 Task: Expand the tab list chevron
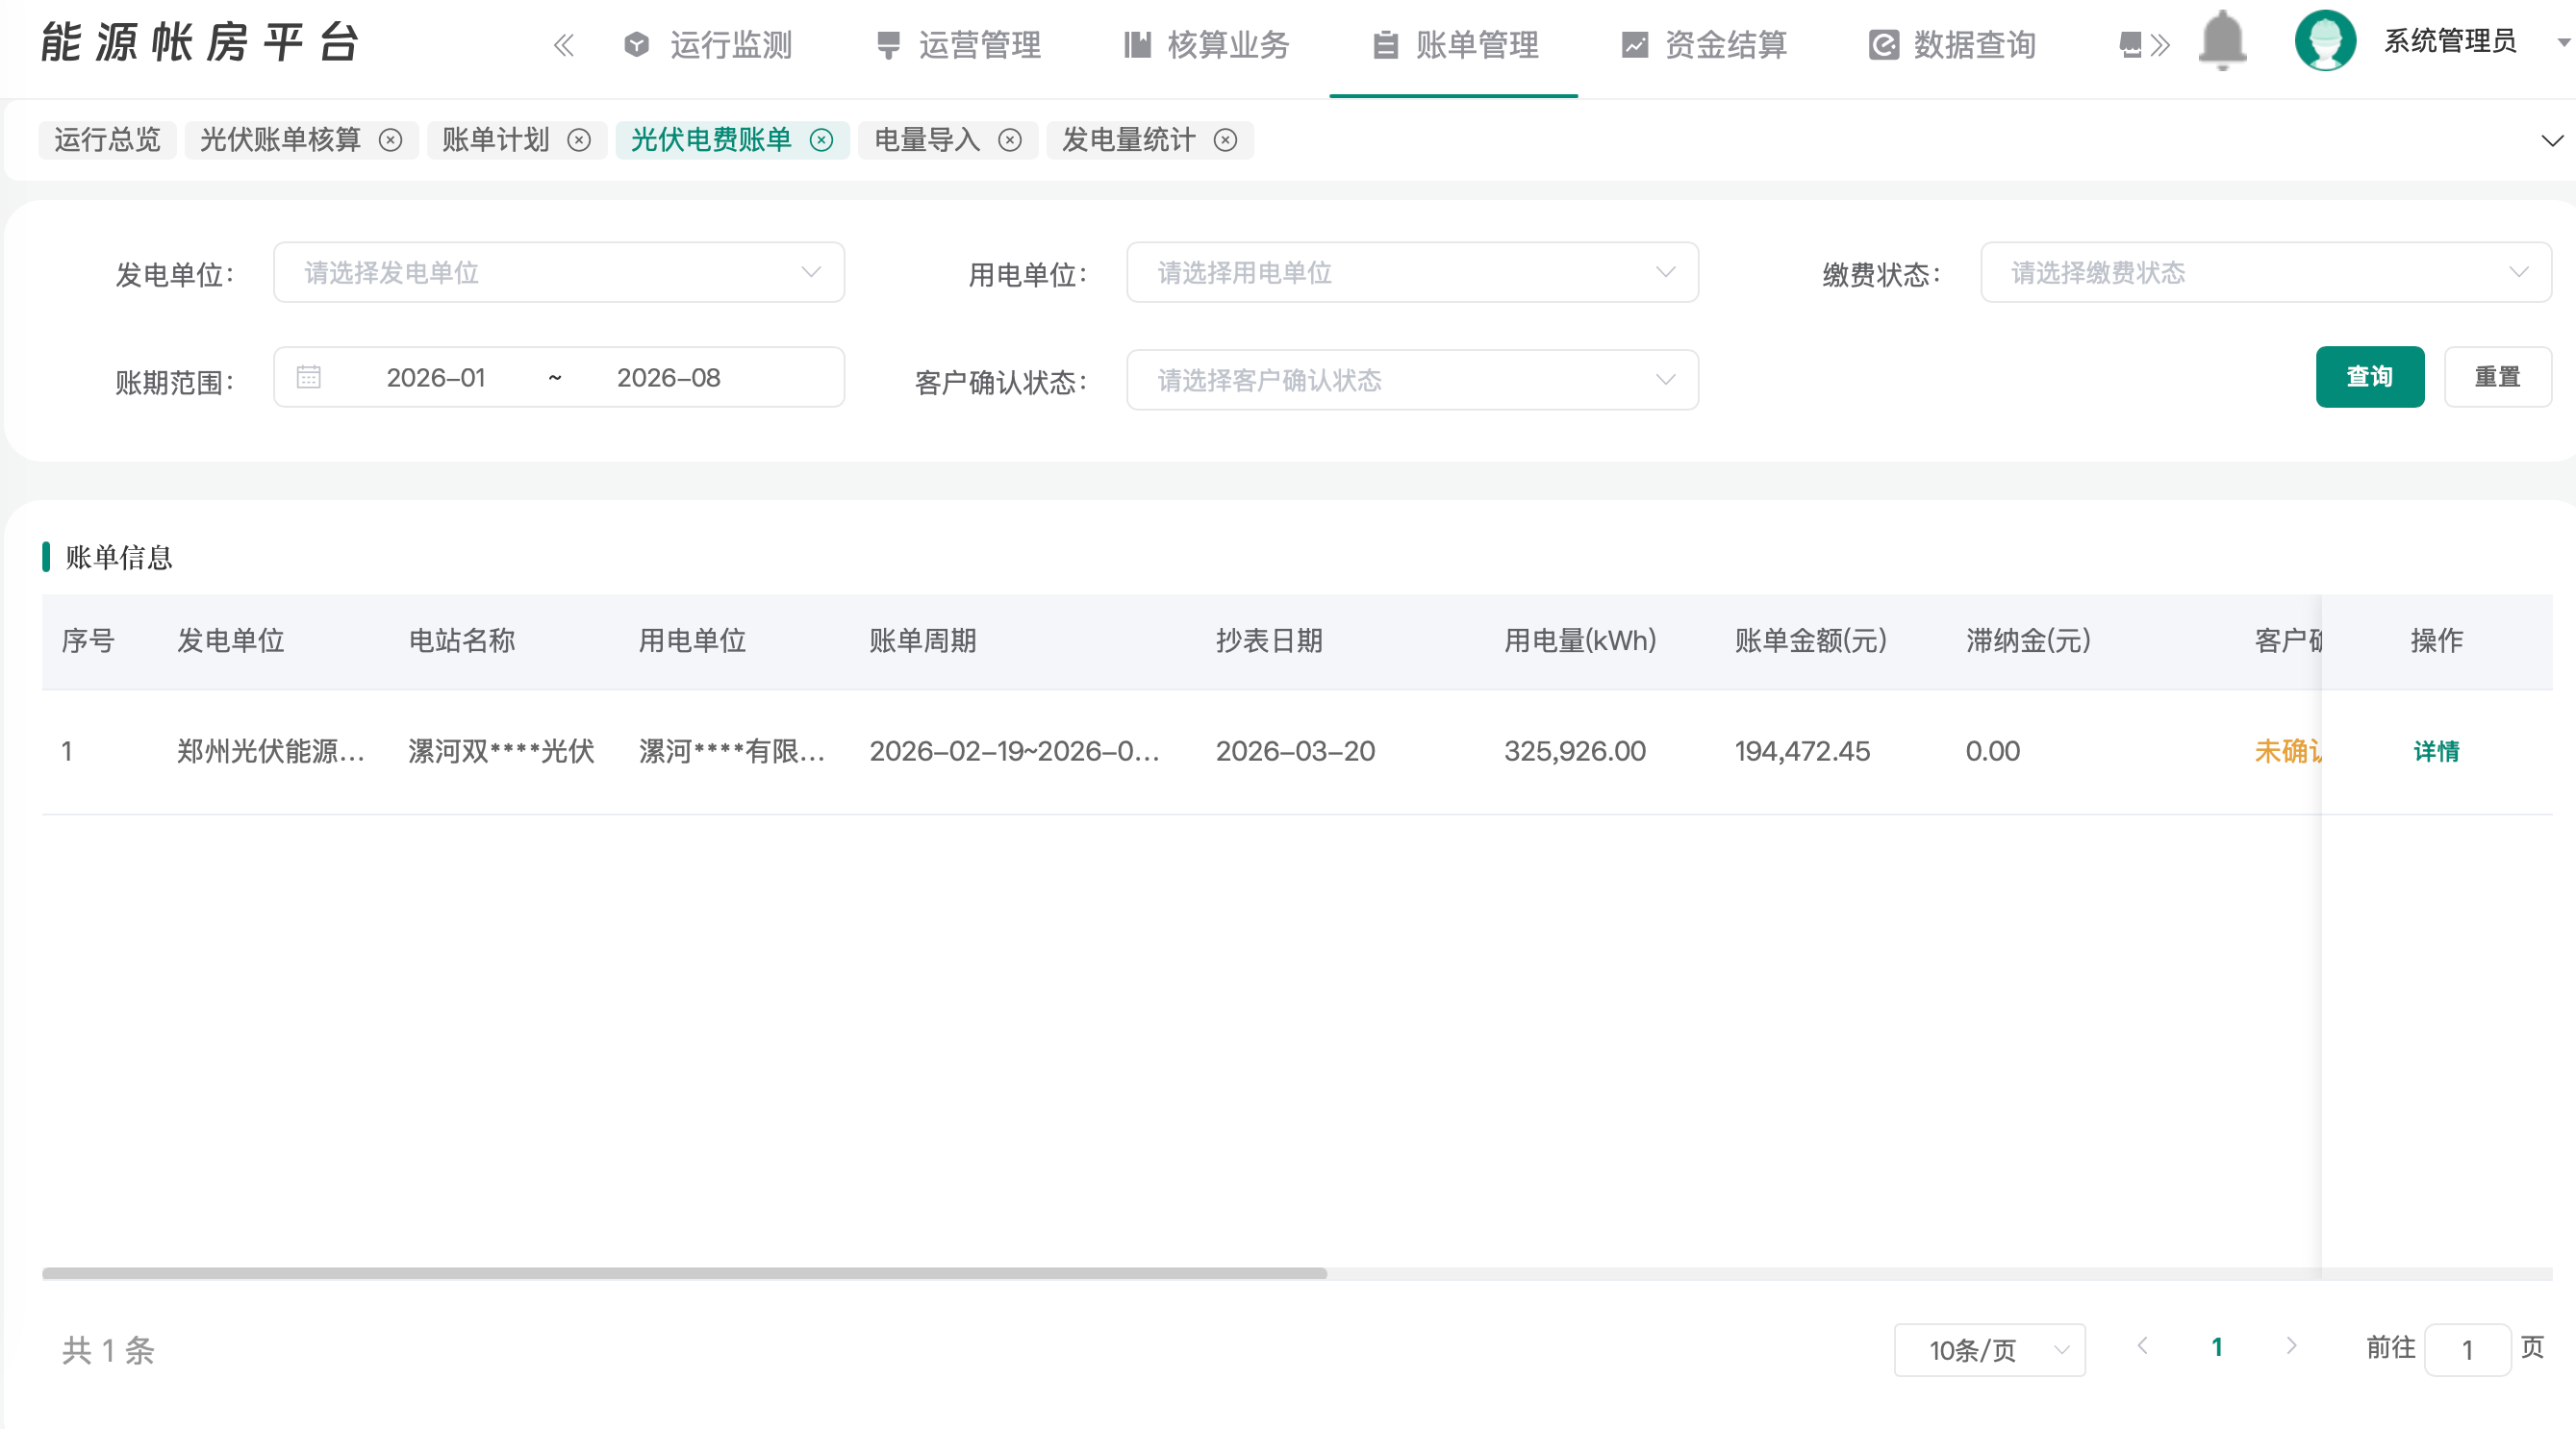point(2552,140)
